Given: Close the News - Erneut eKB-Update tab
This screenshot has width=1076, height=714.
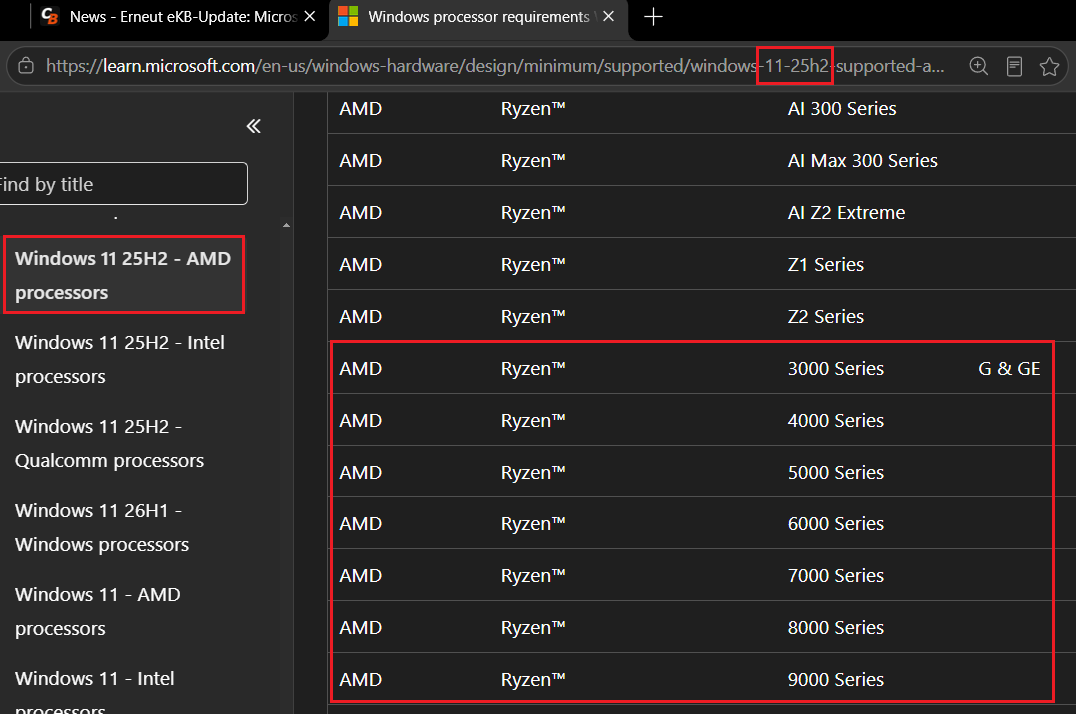Looking at the screenshot, I should (x=310, y=16).
